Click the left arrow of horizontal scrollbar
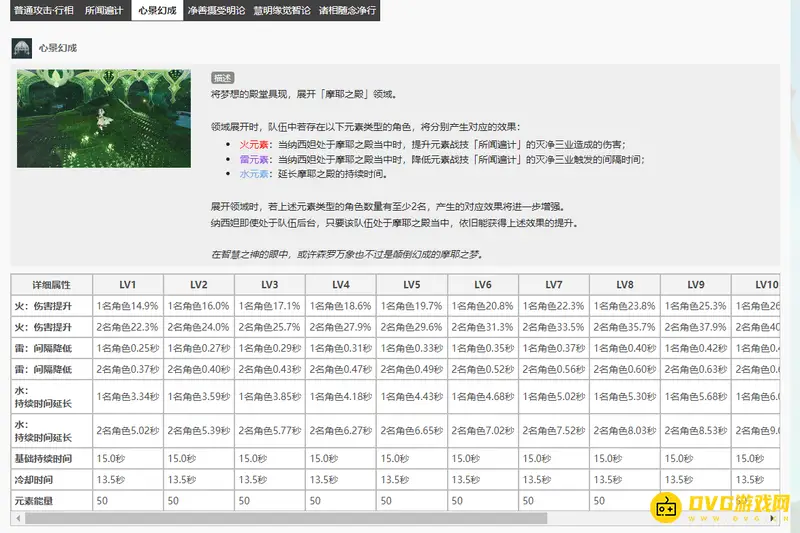 tap(16, 518)
